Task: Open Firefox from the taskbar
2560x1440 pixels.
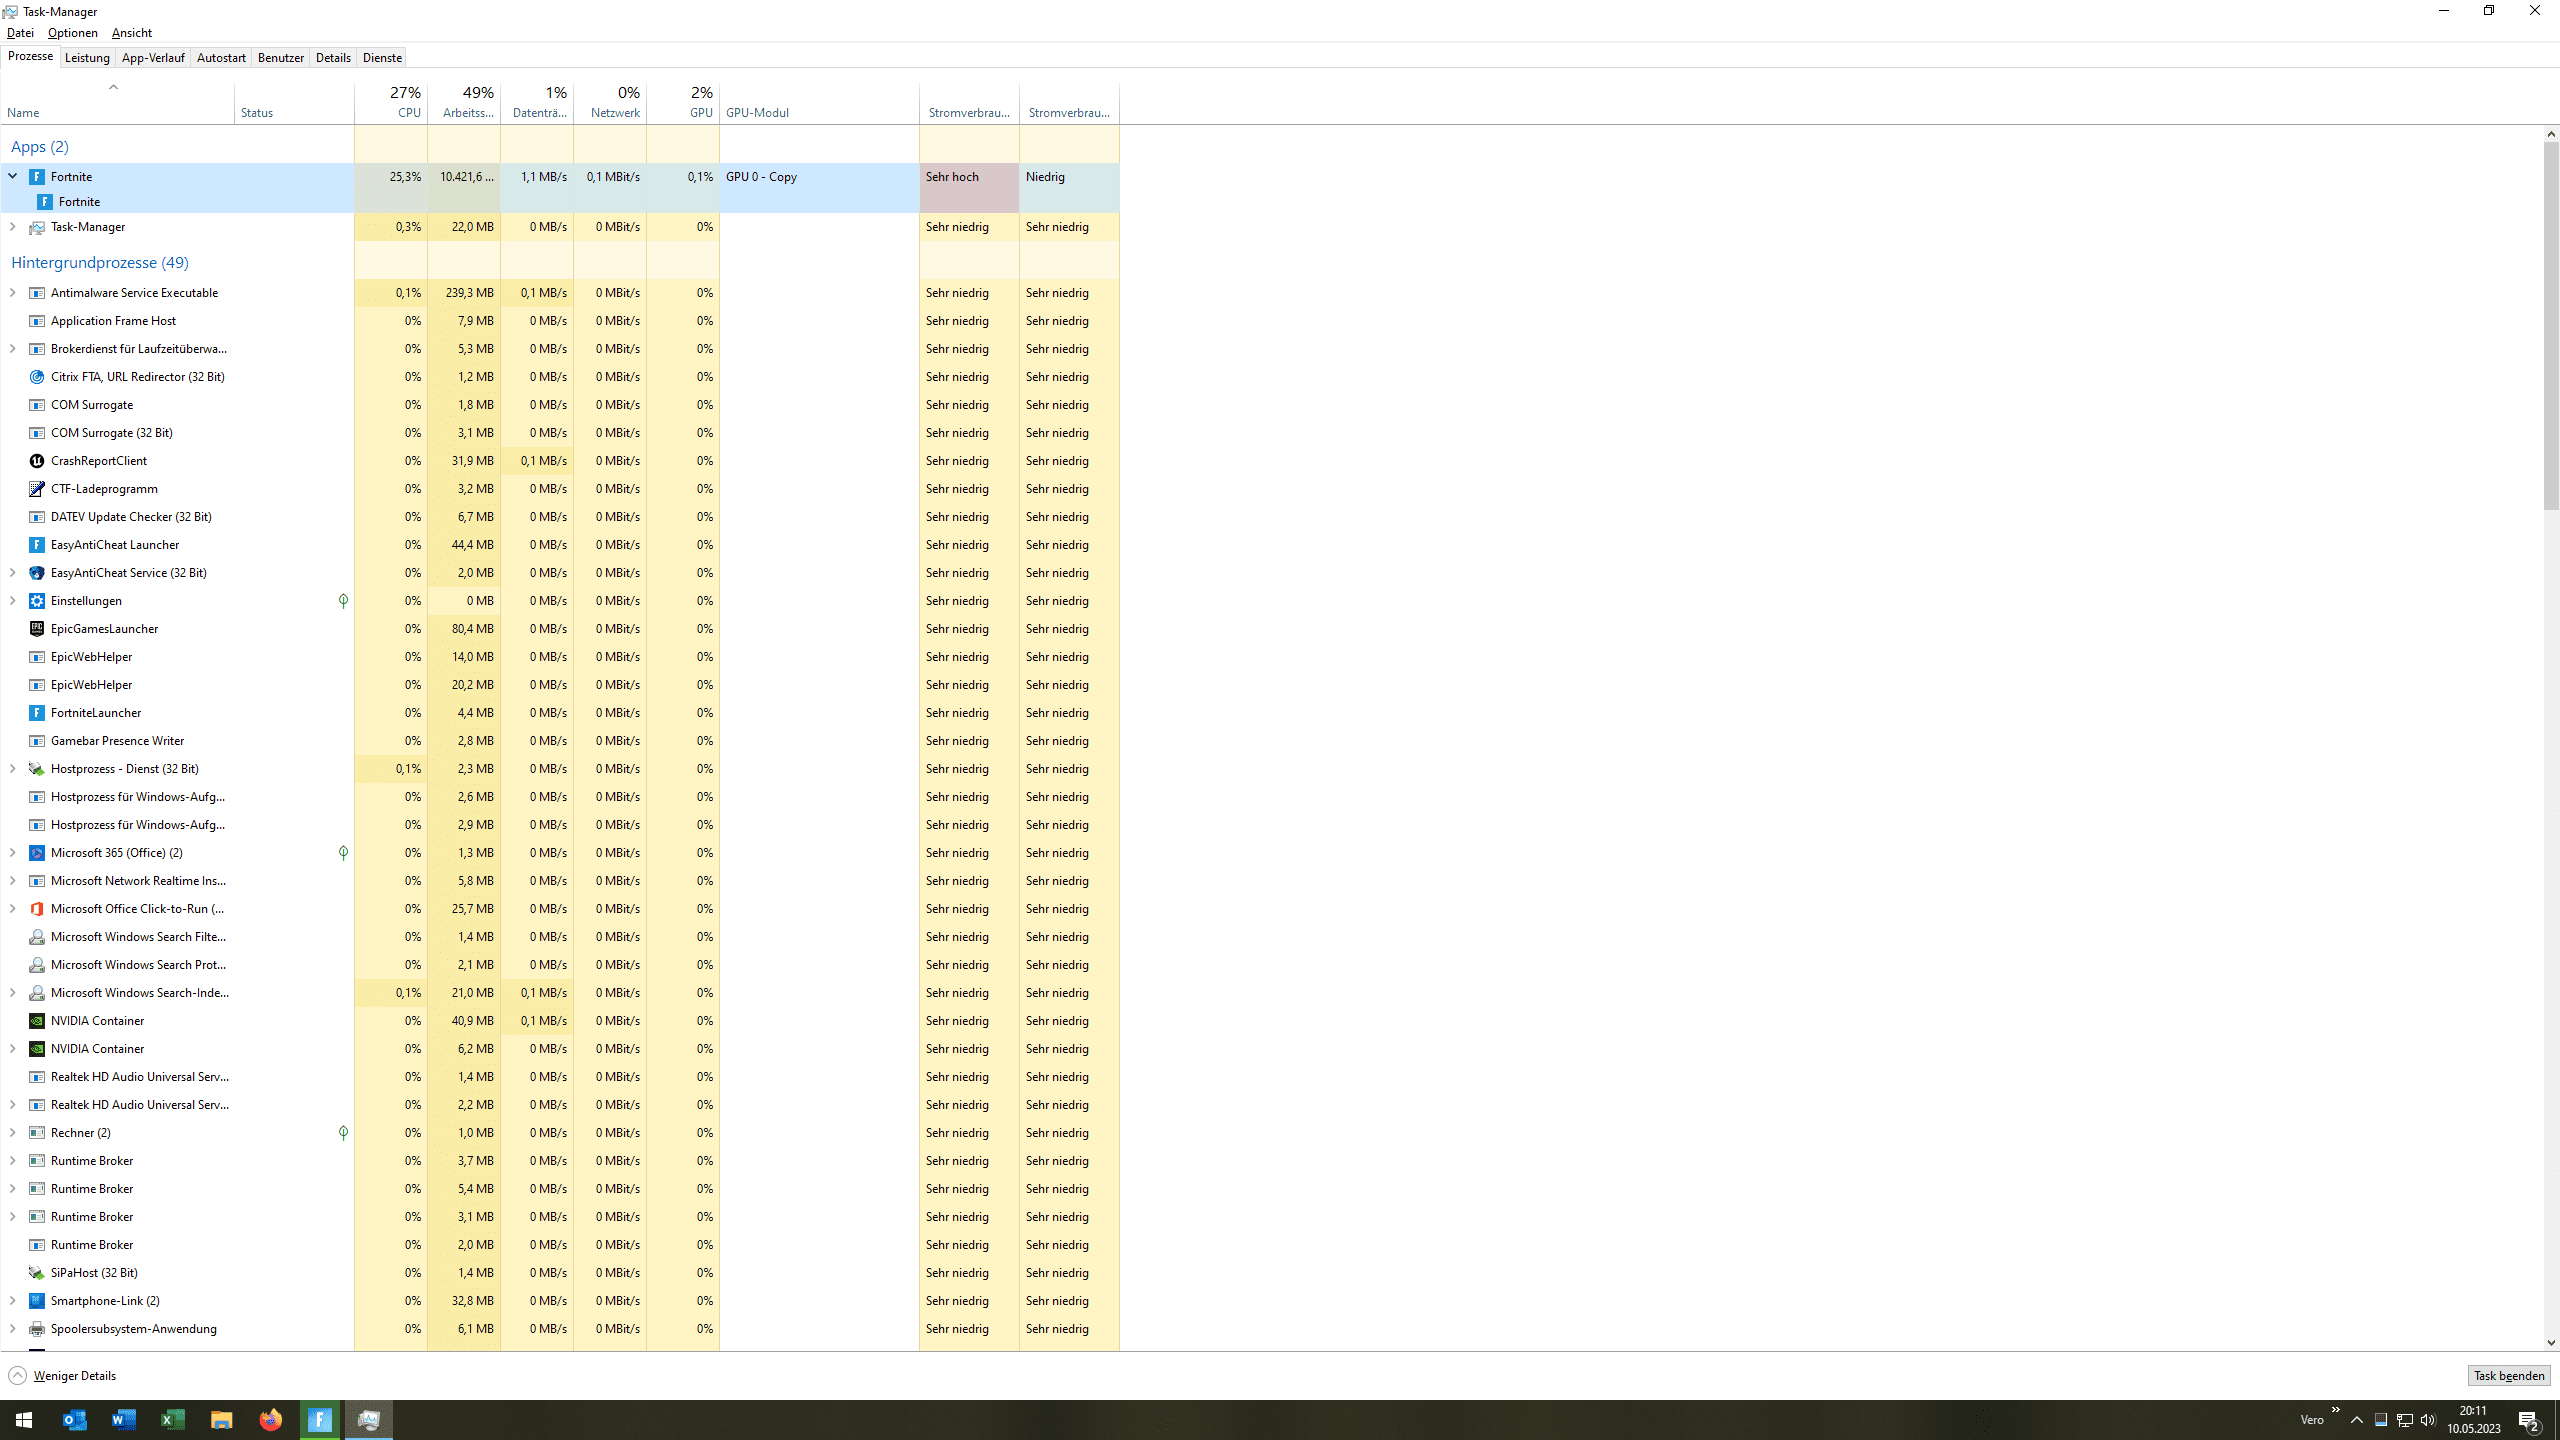Action: coord(270,1420)
